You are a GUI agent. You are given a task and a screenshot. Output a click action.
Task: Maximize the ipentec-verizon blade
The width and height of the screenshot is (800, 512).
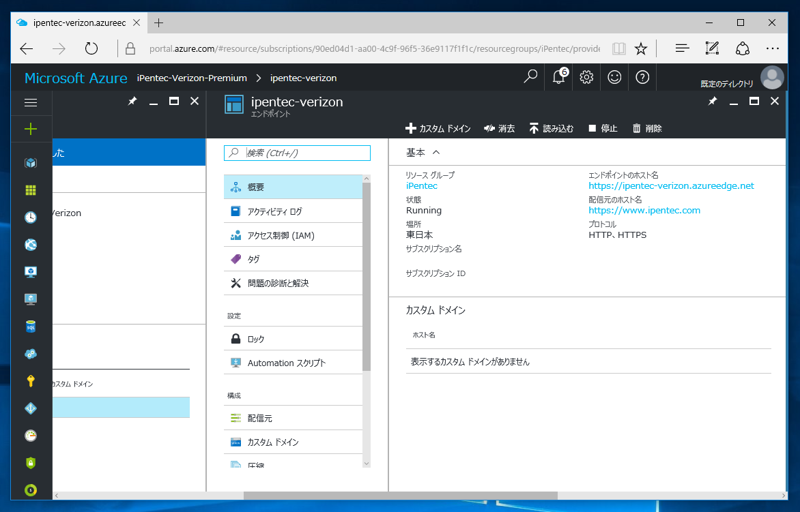pyautogui.click(x=754, y=101)
